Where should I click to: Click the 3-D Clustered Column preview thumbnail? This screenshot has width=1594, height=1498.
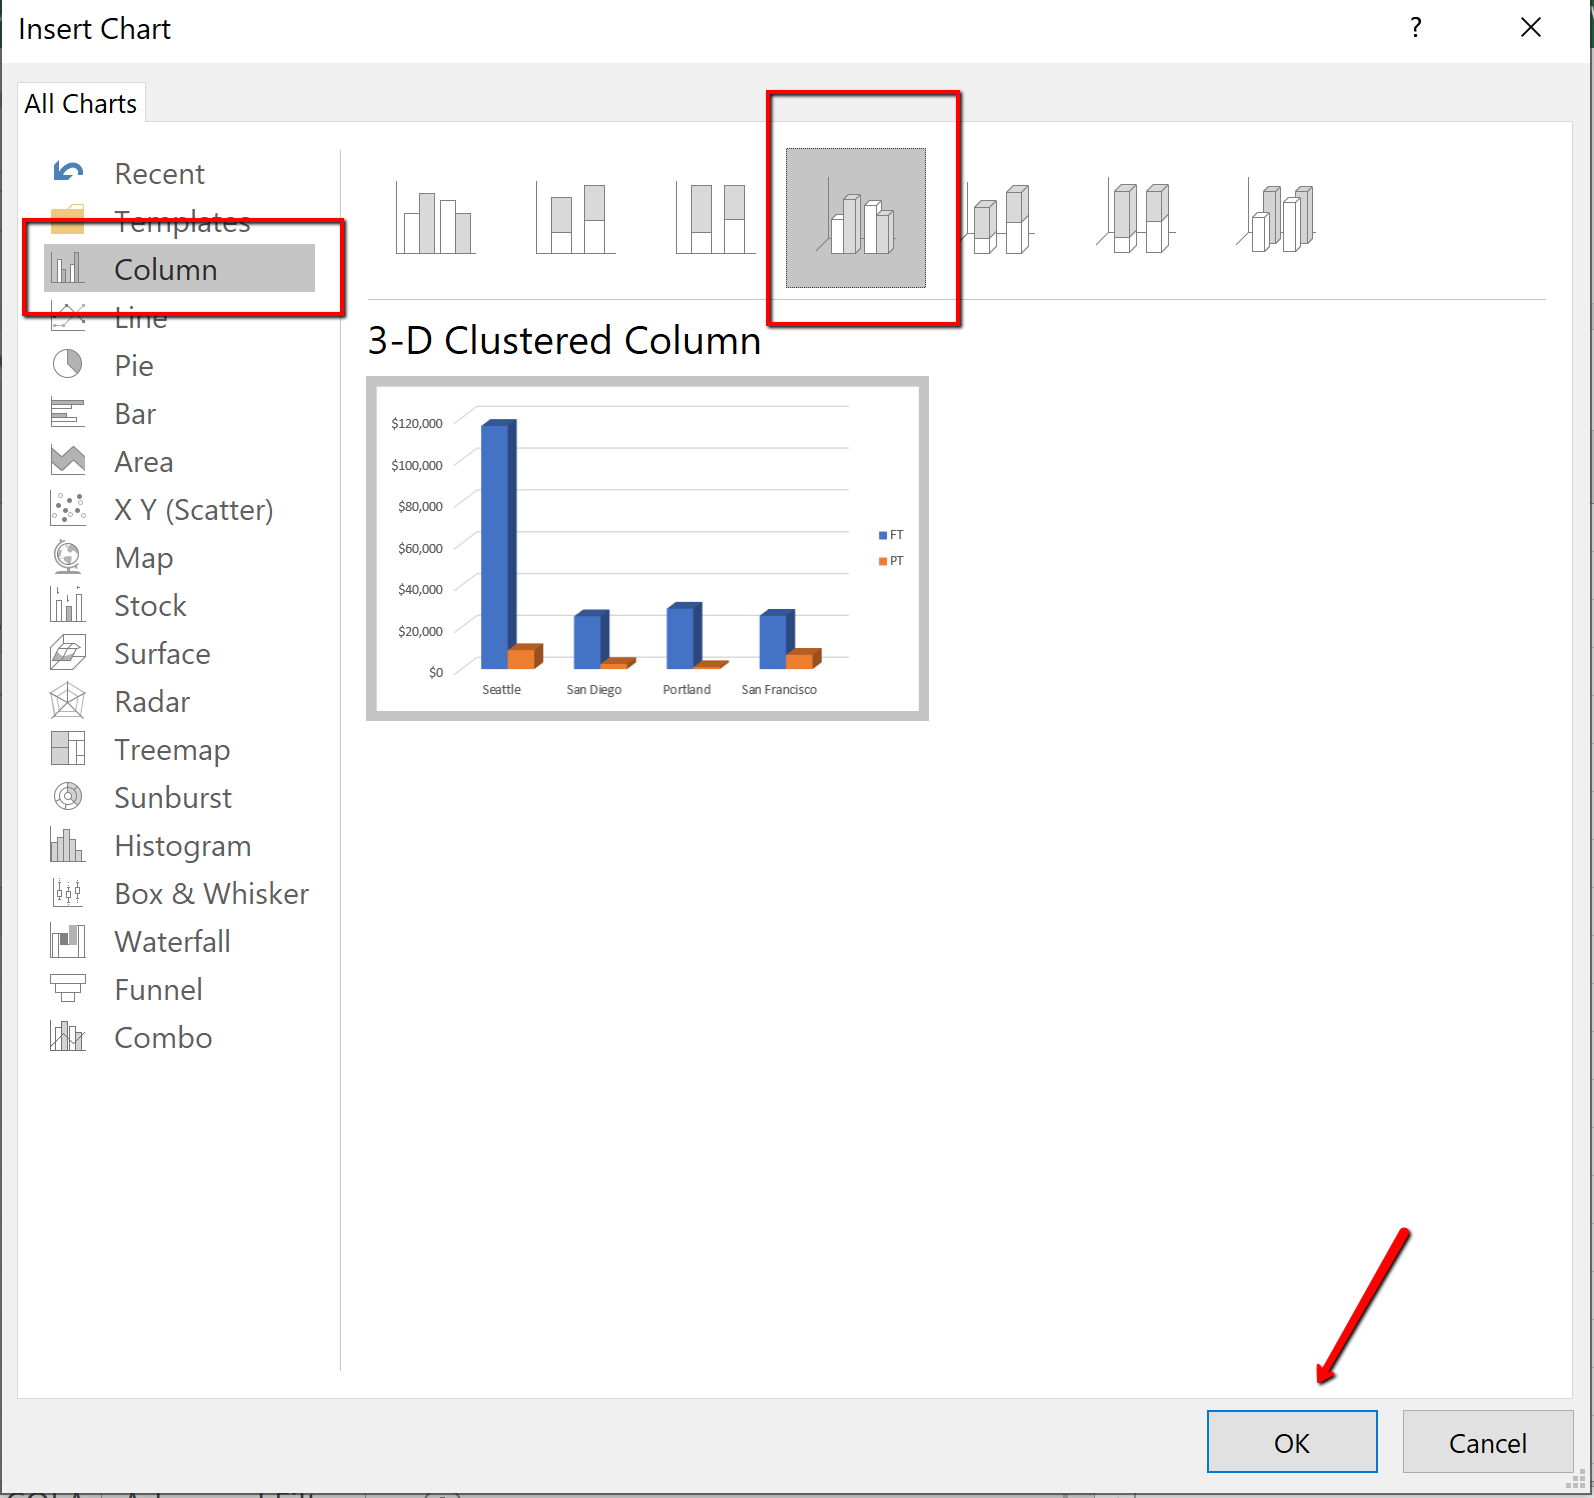tap(647, 548)
